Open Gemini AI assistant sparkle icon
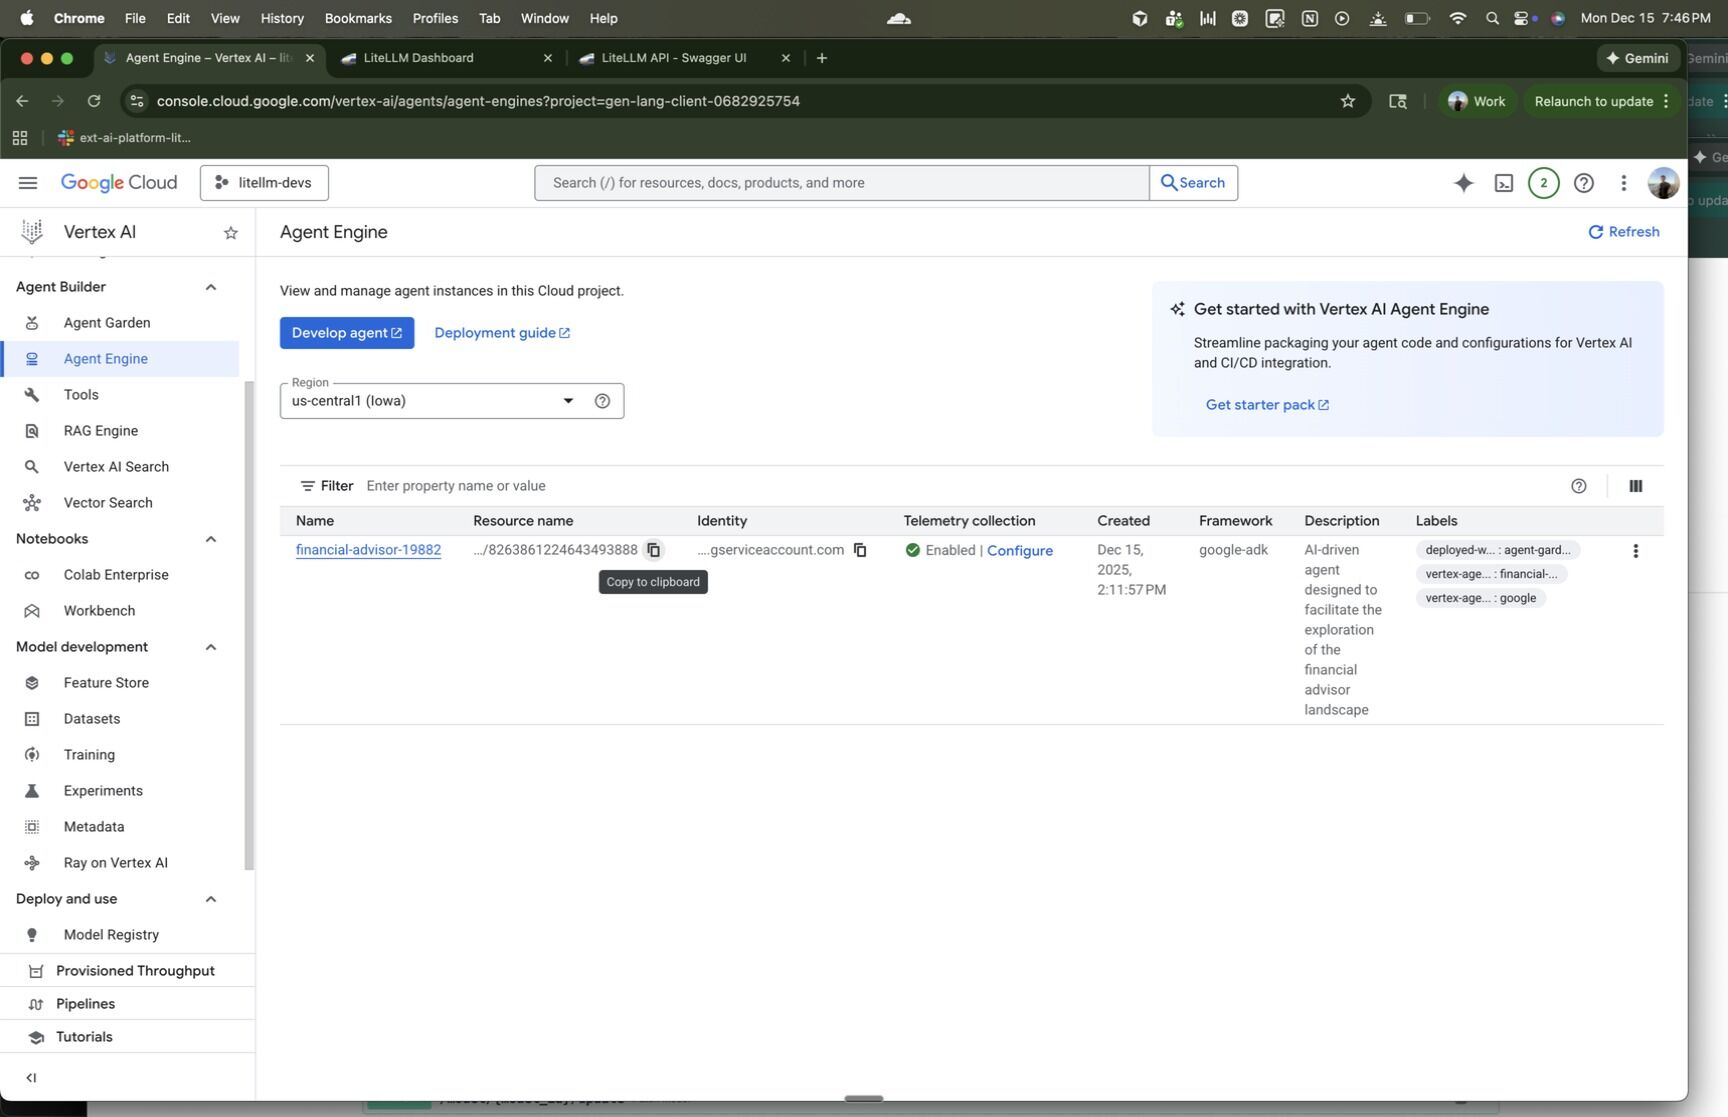Screen dimensions: 1728x1117 [x=1464, y=183]
